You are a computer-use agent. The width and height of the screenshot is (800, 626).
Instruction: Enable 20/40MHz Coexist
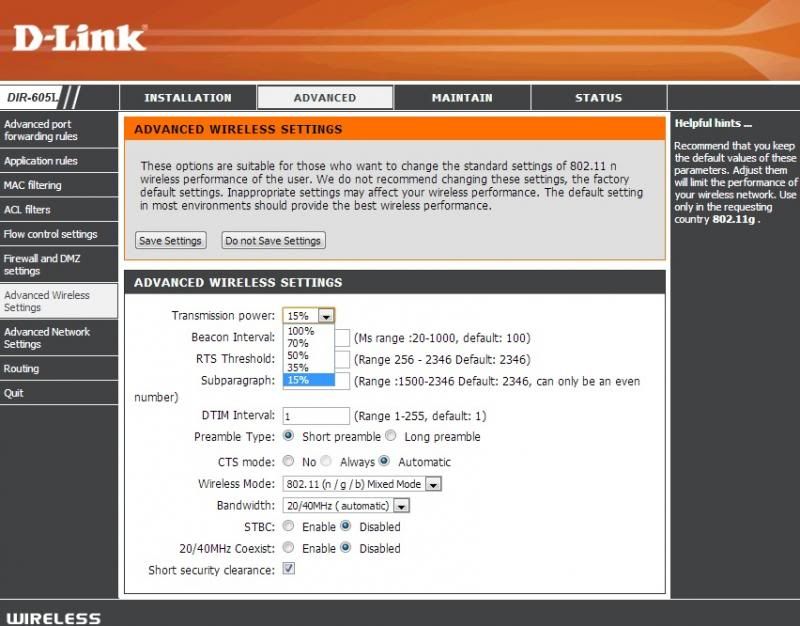coord(289,548)
